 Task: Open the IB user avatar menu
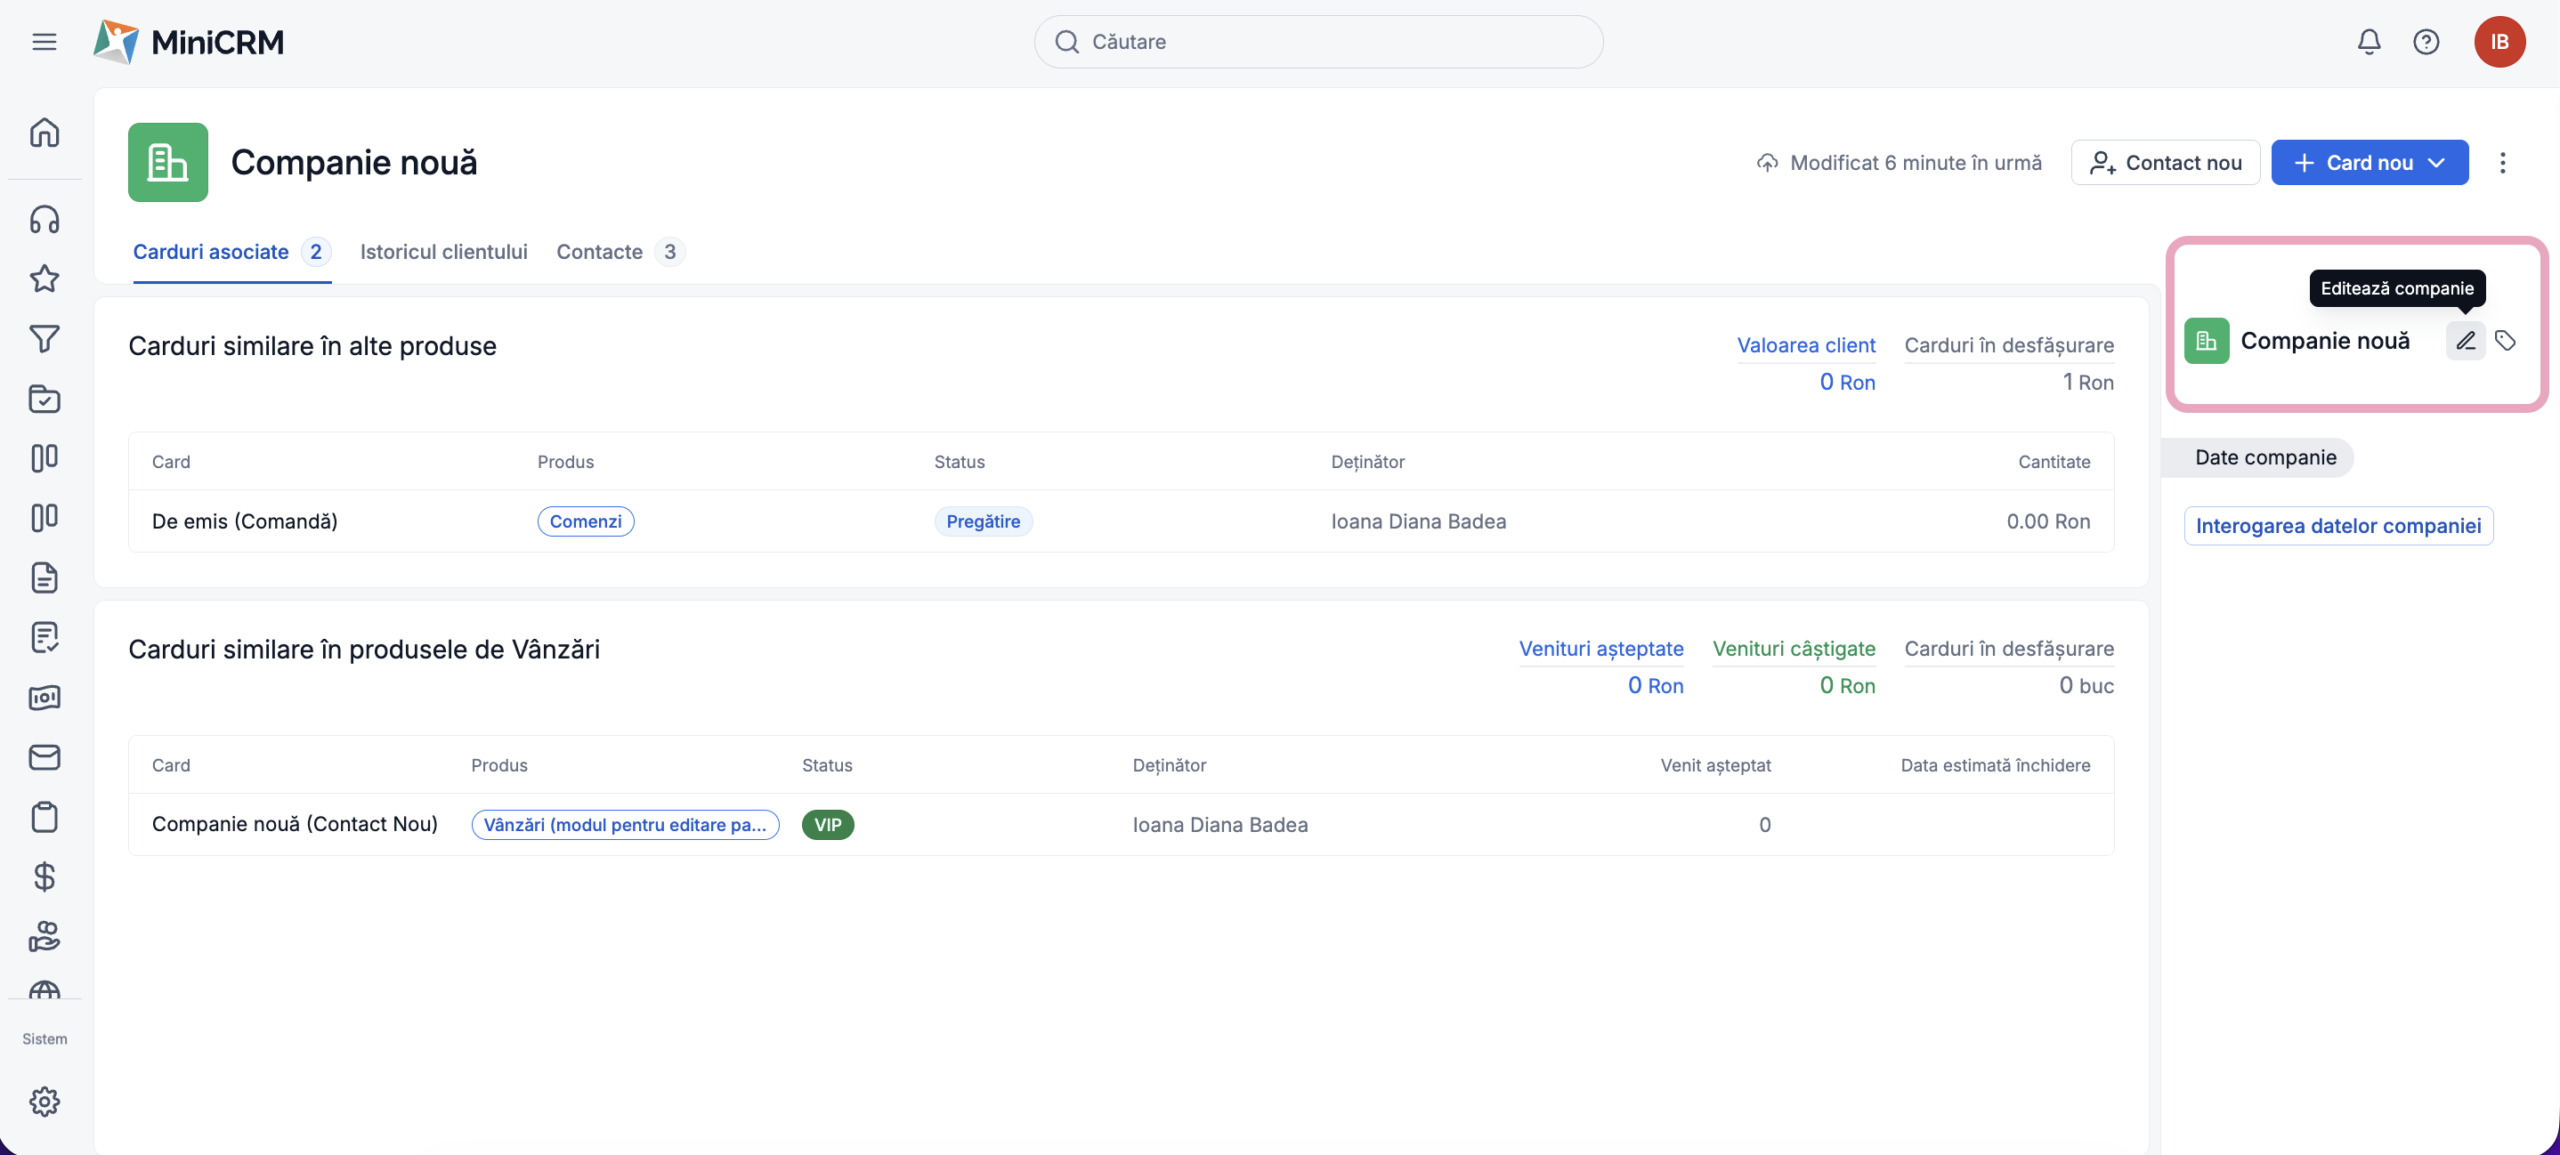tap(2499, 42)
